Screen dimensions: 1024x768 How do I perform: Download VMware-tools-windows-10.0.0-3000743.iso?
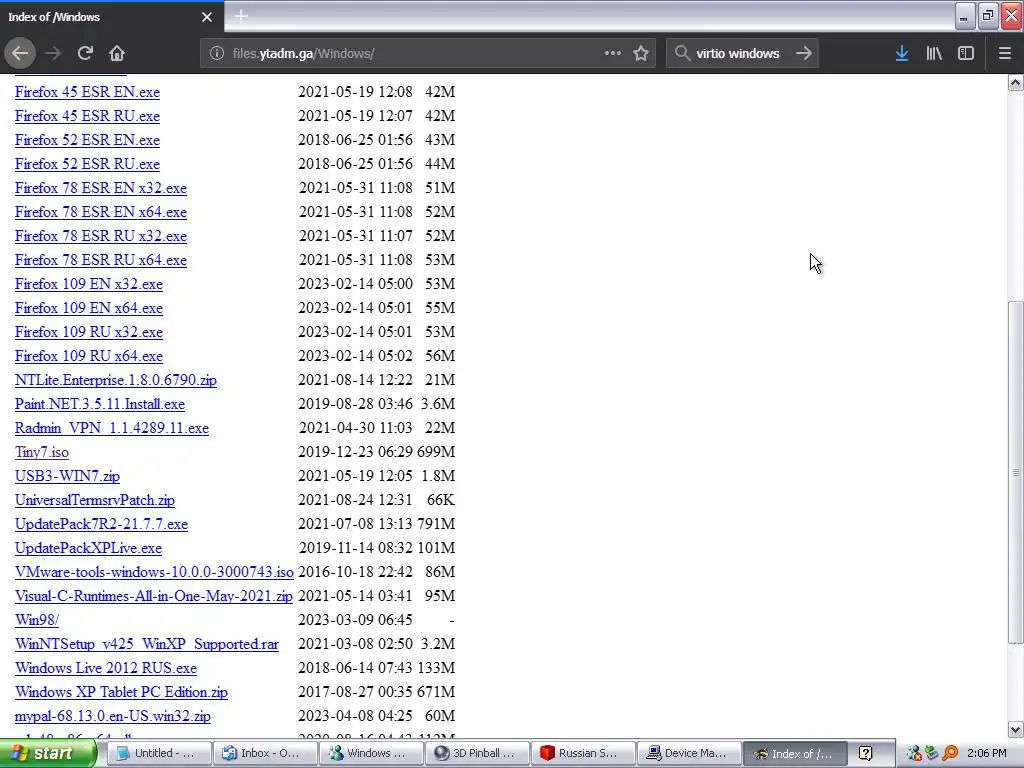tap(154, 572)
